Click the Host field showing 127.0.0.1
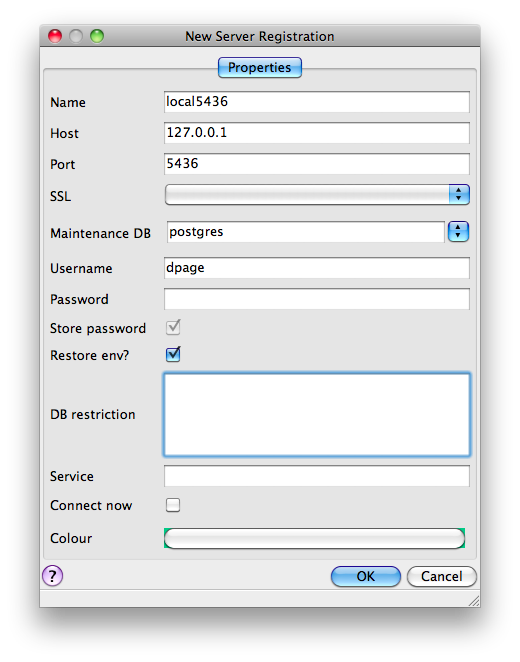Viewport: 520px width, 662px height. click(x=317, y=133)
